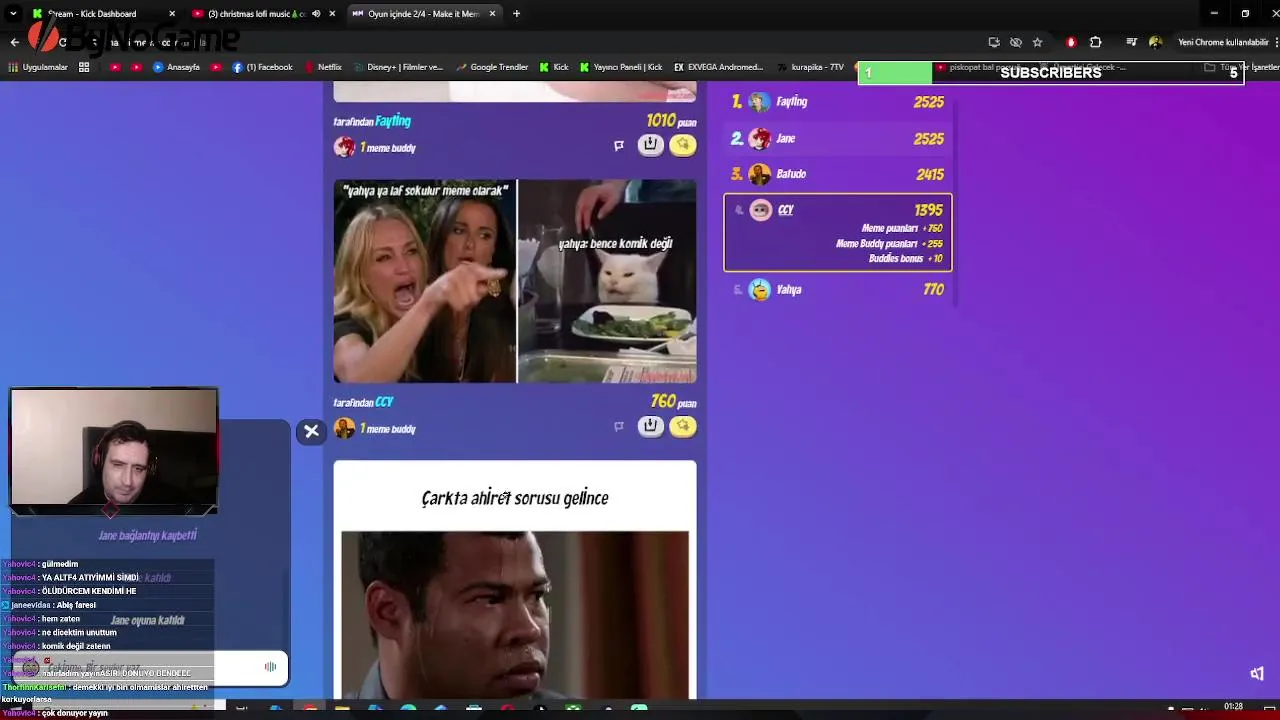Download the Fayting meme via save icon
The height and width of the screenshot is (720, 1280).
650,145
